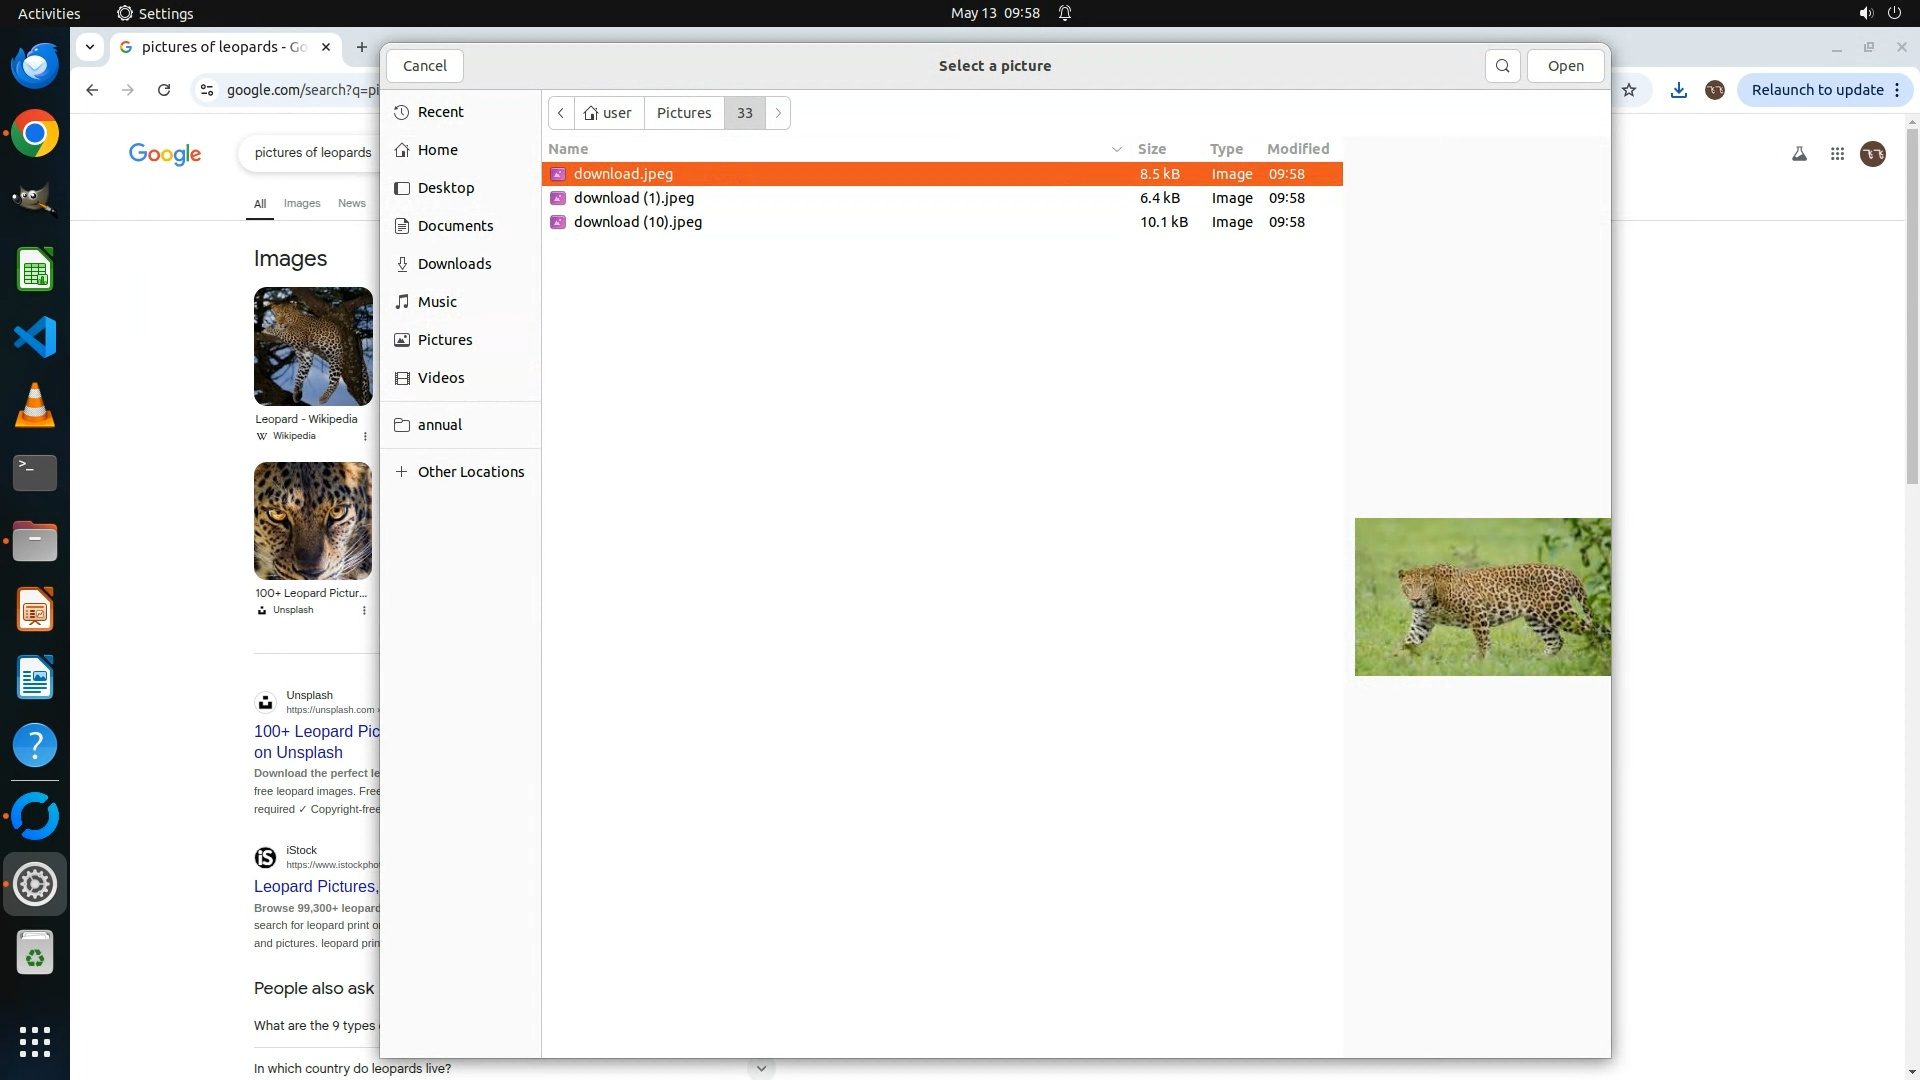This screenshot has height=1080, width=1920.
Task: Select download (10).jpeg file
Action: click(638, 222)
